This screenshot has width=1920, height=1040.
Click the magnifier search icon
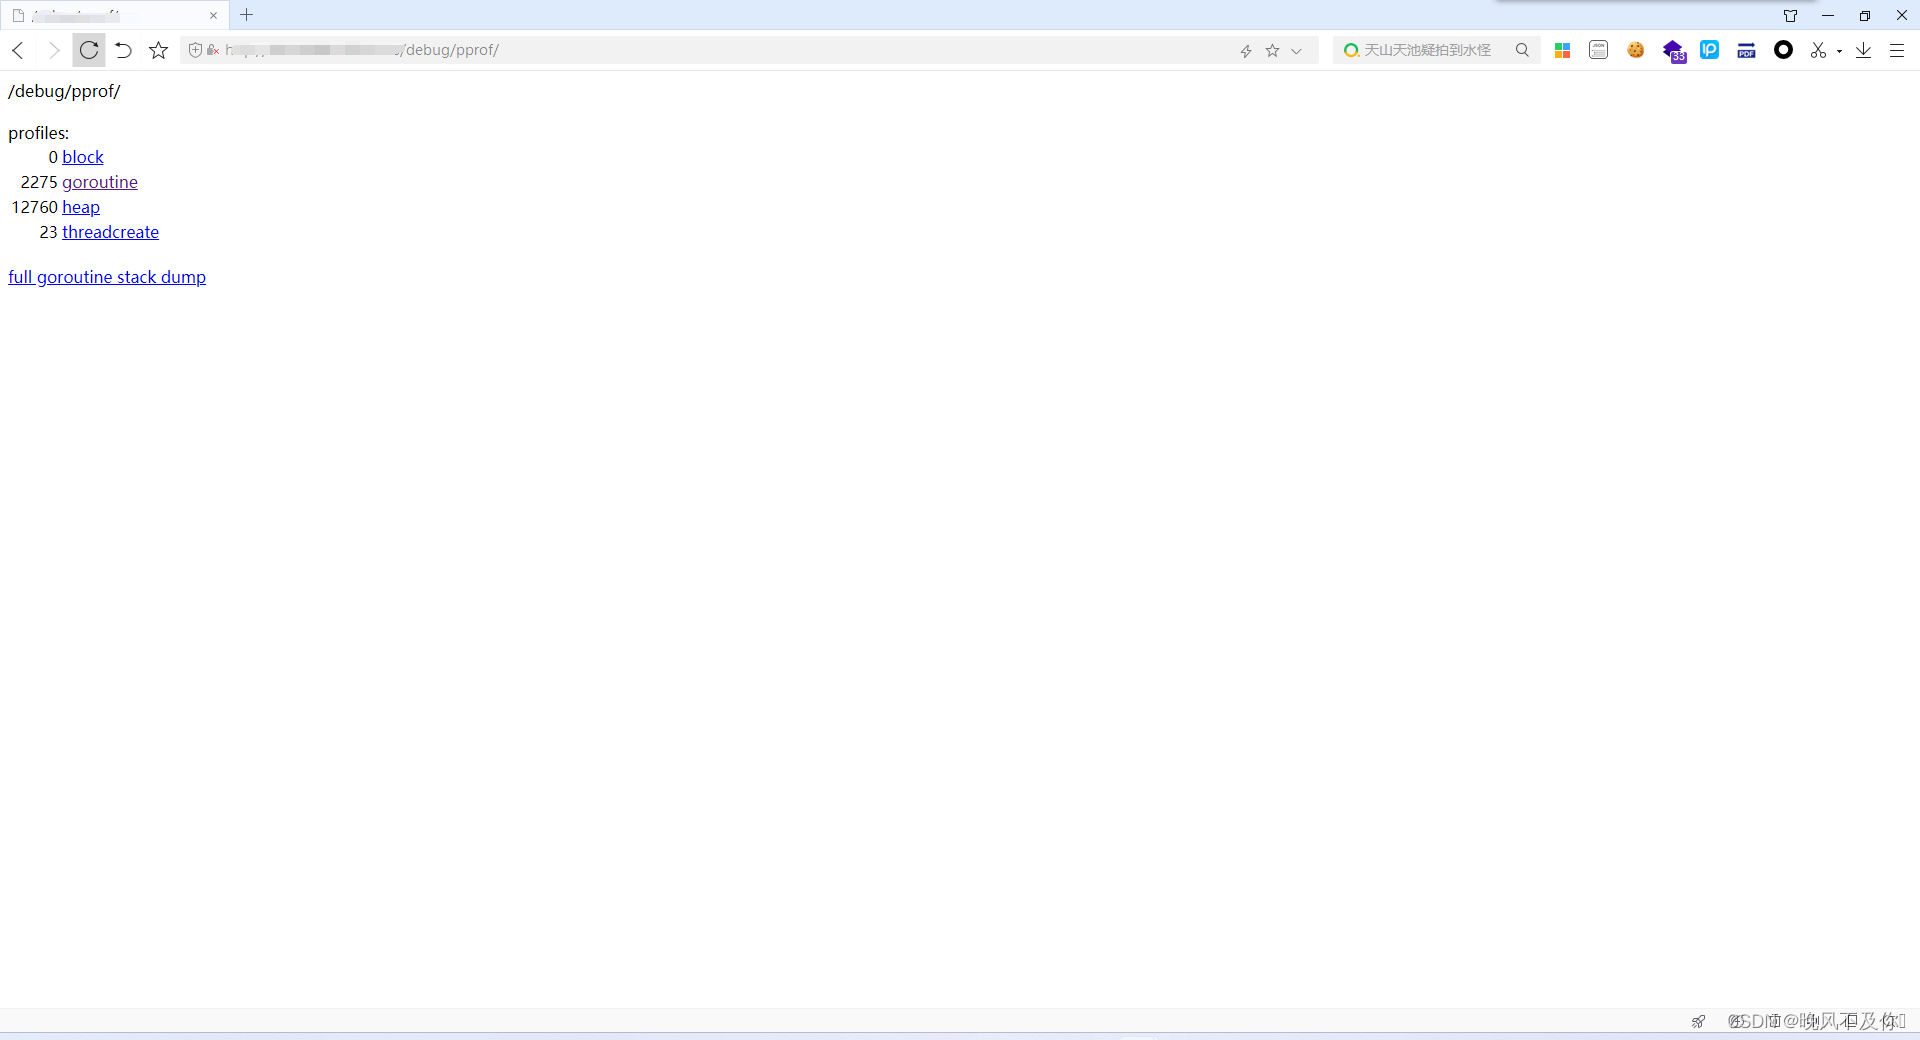[x=1522, y=50]
